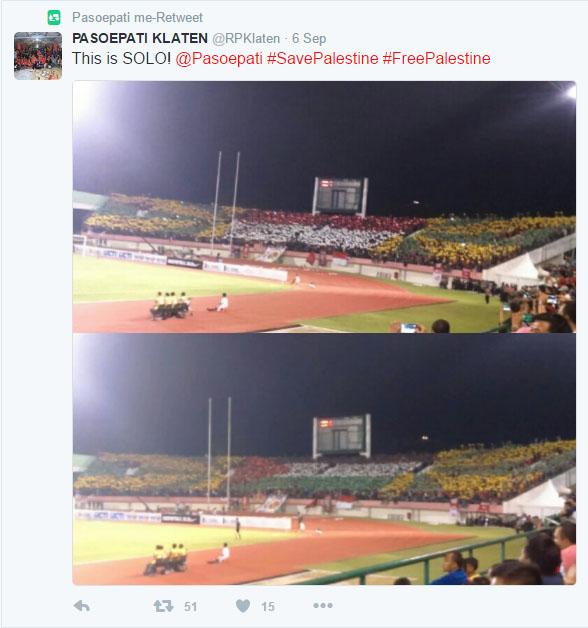Screen dimensions: 588x628
Task: Open the 6 Sep timestamp link
Action: (309, 38)
